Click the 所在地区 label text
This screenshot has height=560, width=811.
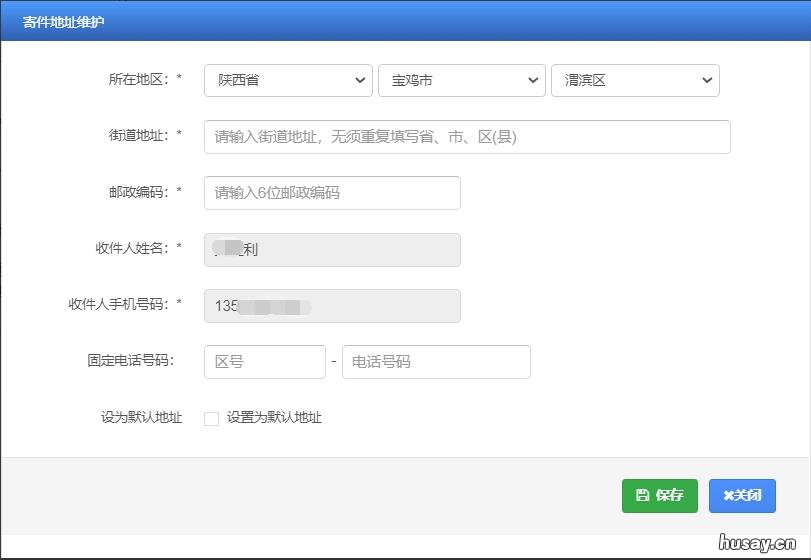tap(139, 79)
